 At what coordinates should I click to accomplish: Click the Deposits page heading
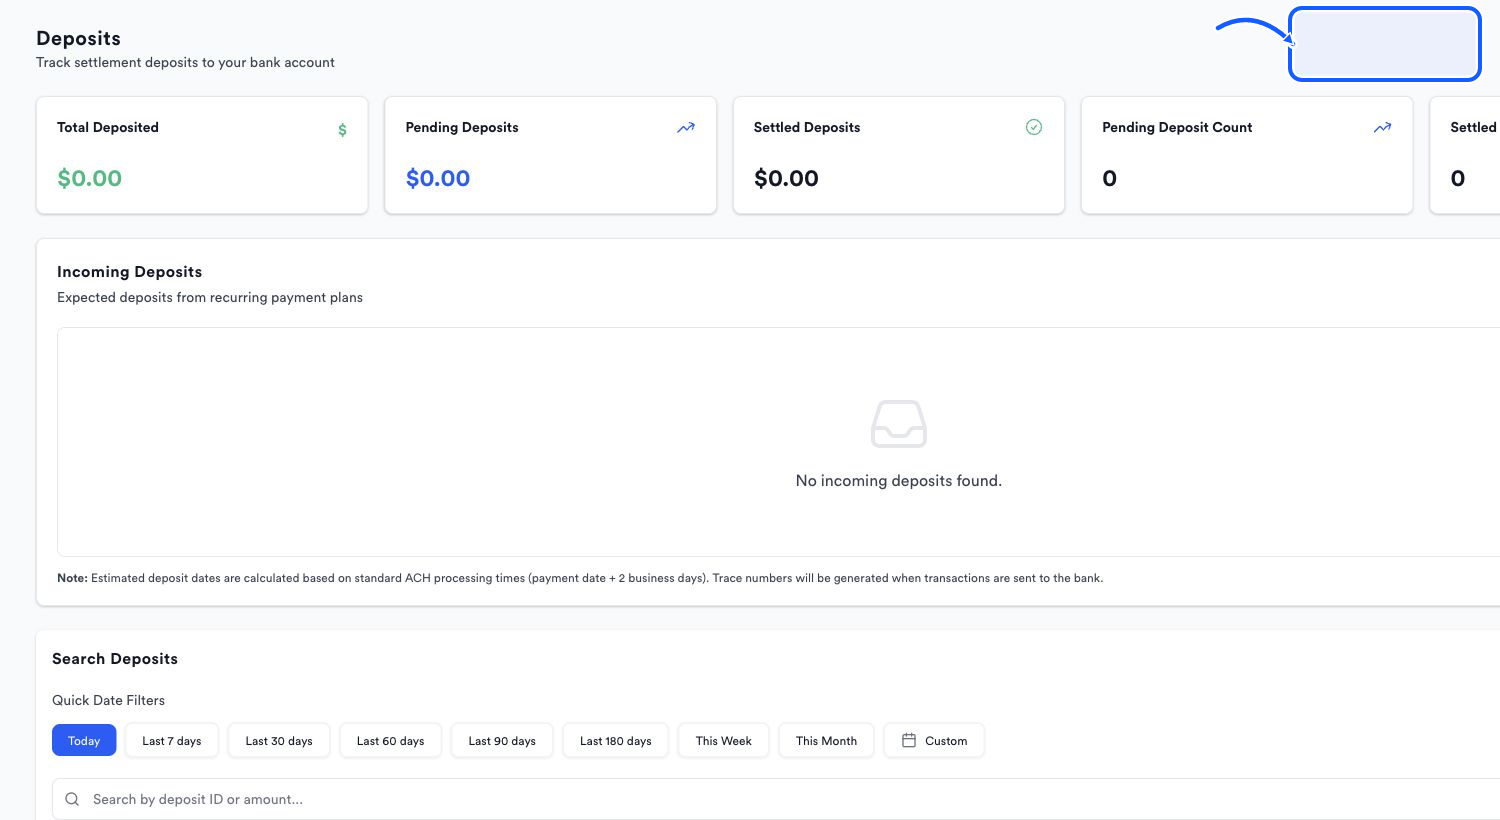[x=78, y=38]
